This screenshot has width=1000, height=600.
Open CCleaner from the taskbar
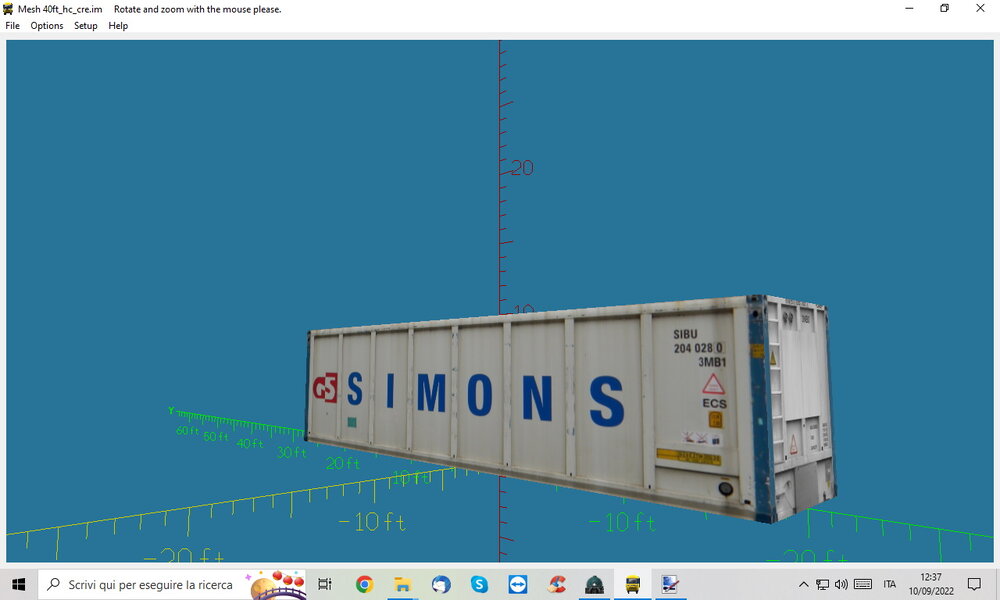(x=556, y=584)
